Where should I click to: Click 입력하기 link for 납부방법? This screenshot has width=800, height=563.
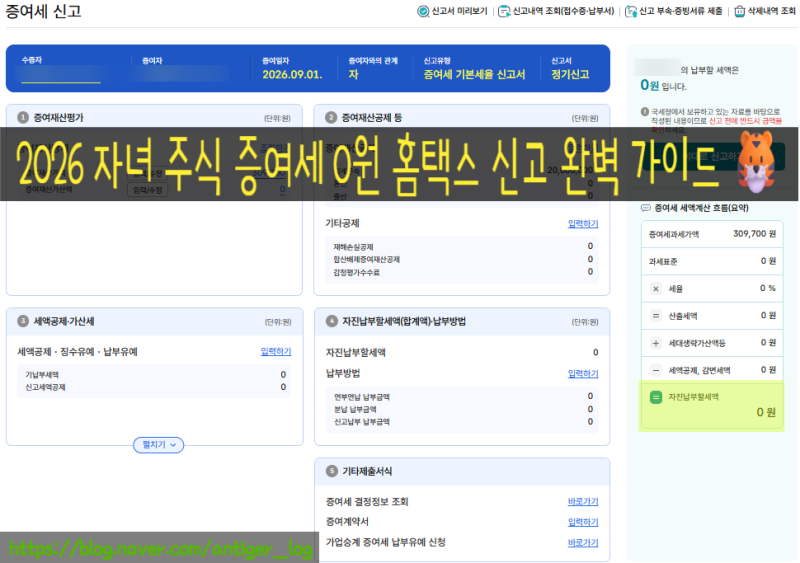(583, 374)
